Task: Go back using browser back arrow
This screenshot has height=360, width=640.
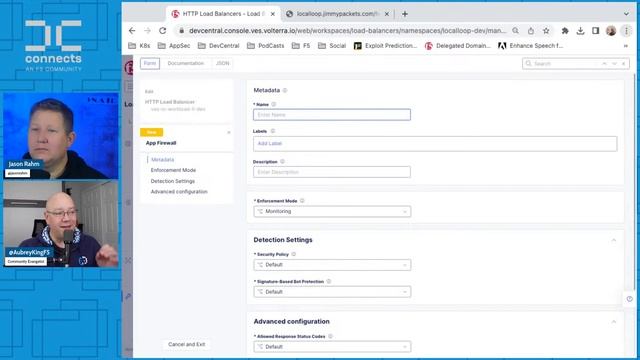Action: pos(132,31)
